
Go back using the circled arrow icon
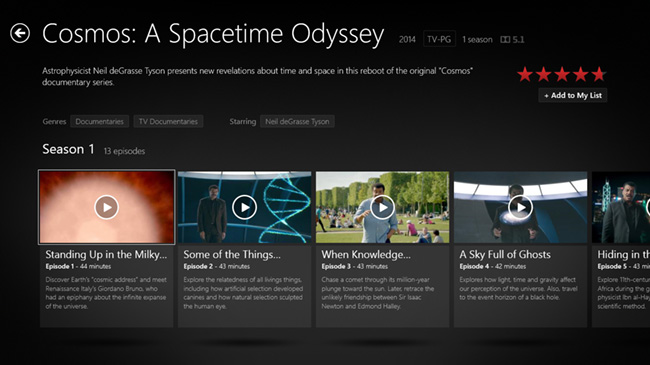[x=20, y=33]
